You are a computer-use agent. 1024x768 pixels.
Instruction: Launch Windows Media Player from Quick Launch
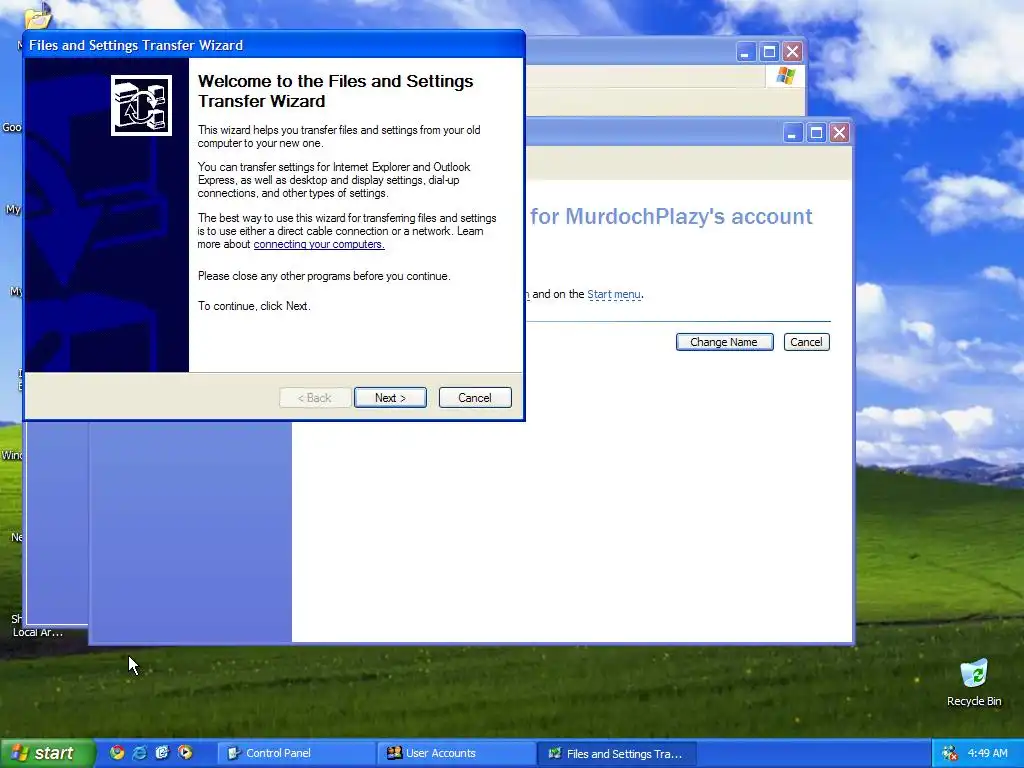point(185,753)
